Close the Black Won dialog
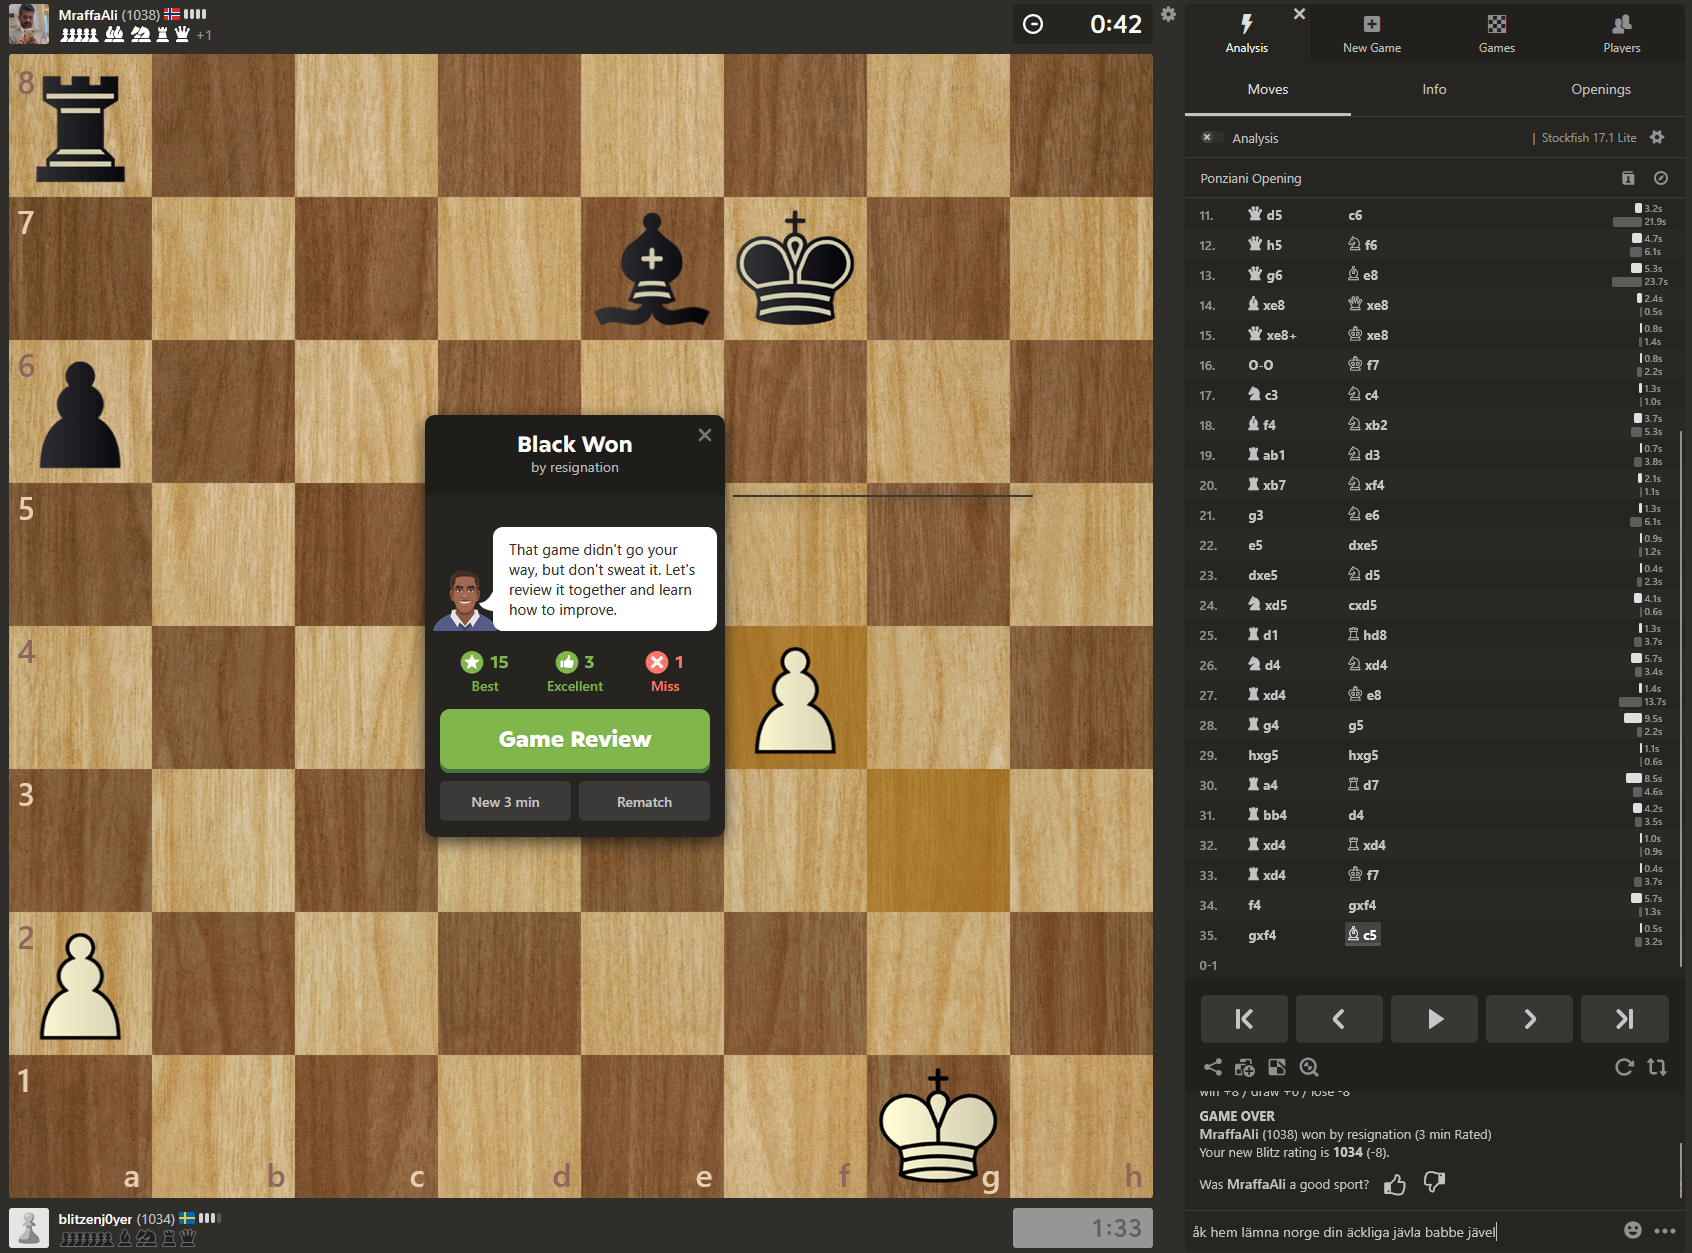The image size is (1692, 1253). [x=705, y=435]
